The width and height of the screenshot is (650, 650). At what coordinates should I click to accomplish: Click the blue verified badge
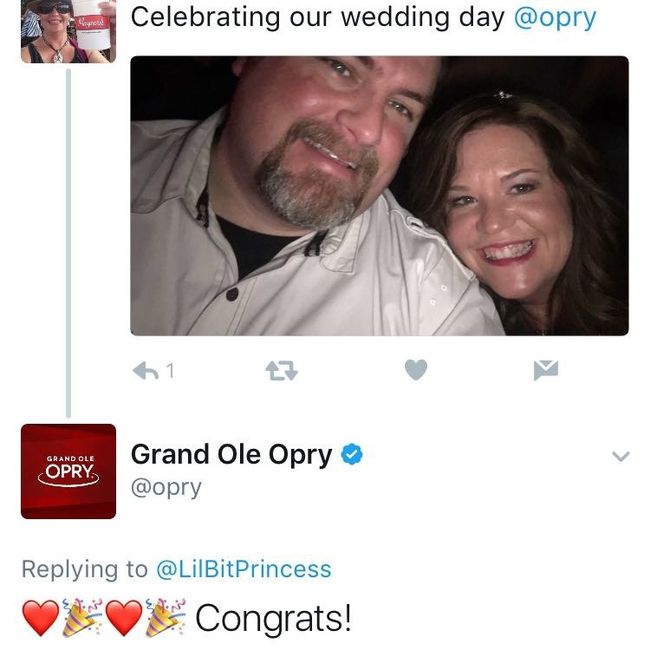(x=352, y=455)
